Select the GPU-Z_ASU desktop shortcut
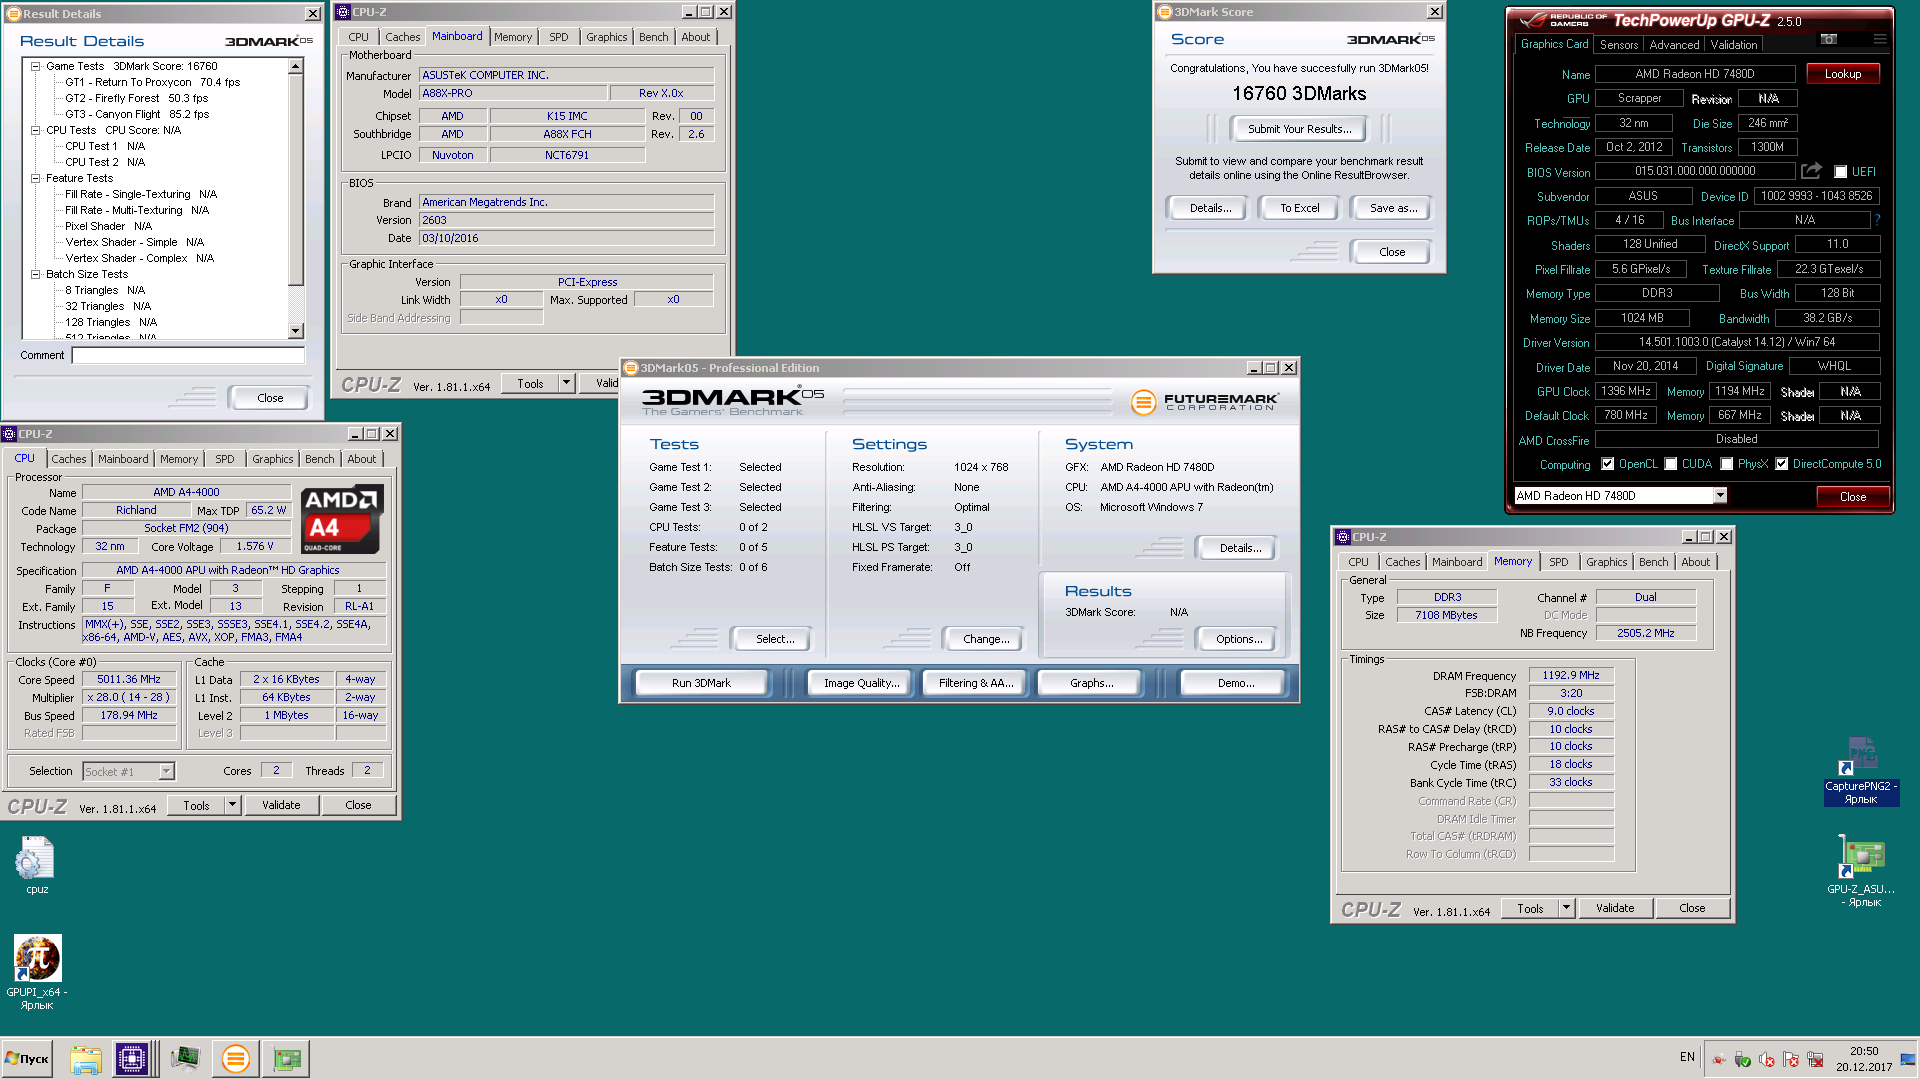Viewport: 1920px width, 1080px height. pos(1861,872)
